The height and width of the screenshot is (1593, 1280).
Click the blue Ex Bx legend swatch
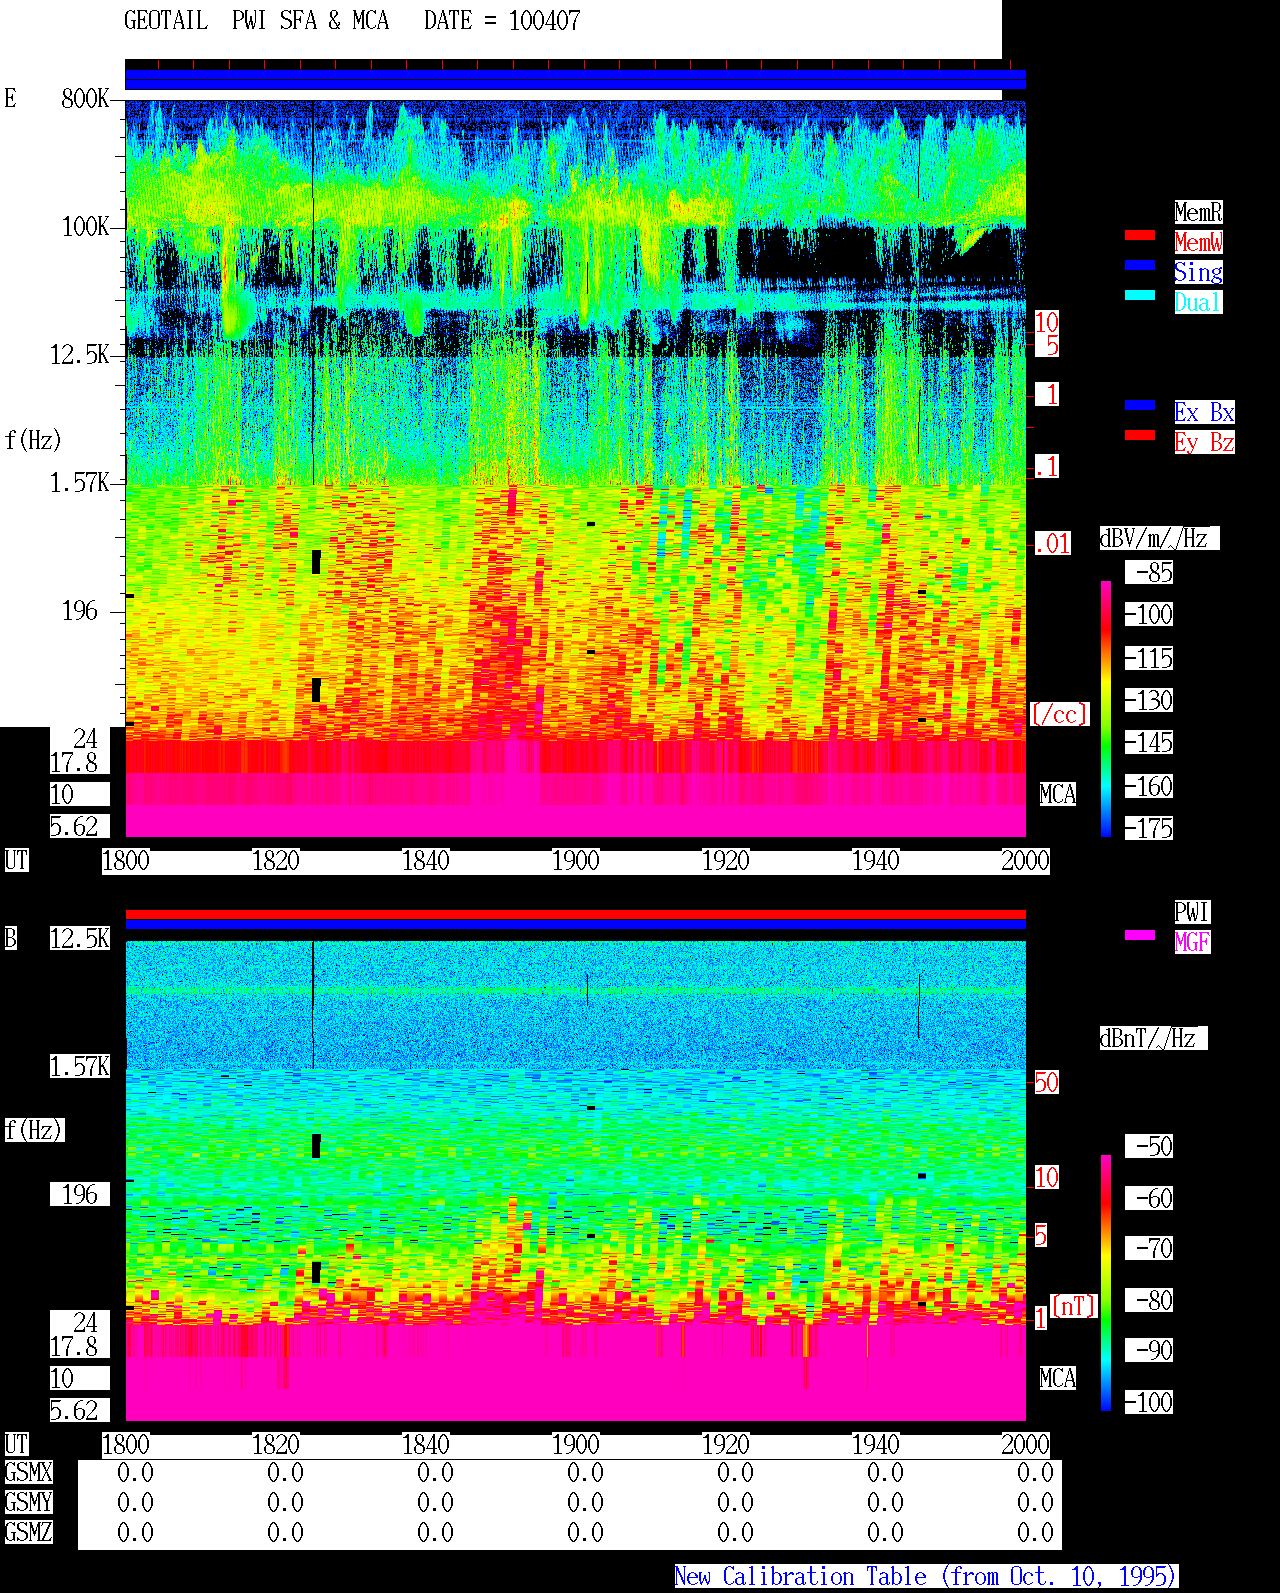[1140, 405]
